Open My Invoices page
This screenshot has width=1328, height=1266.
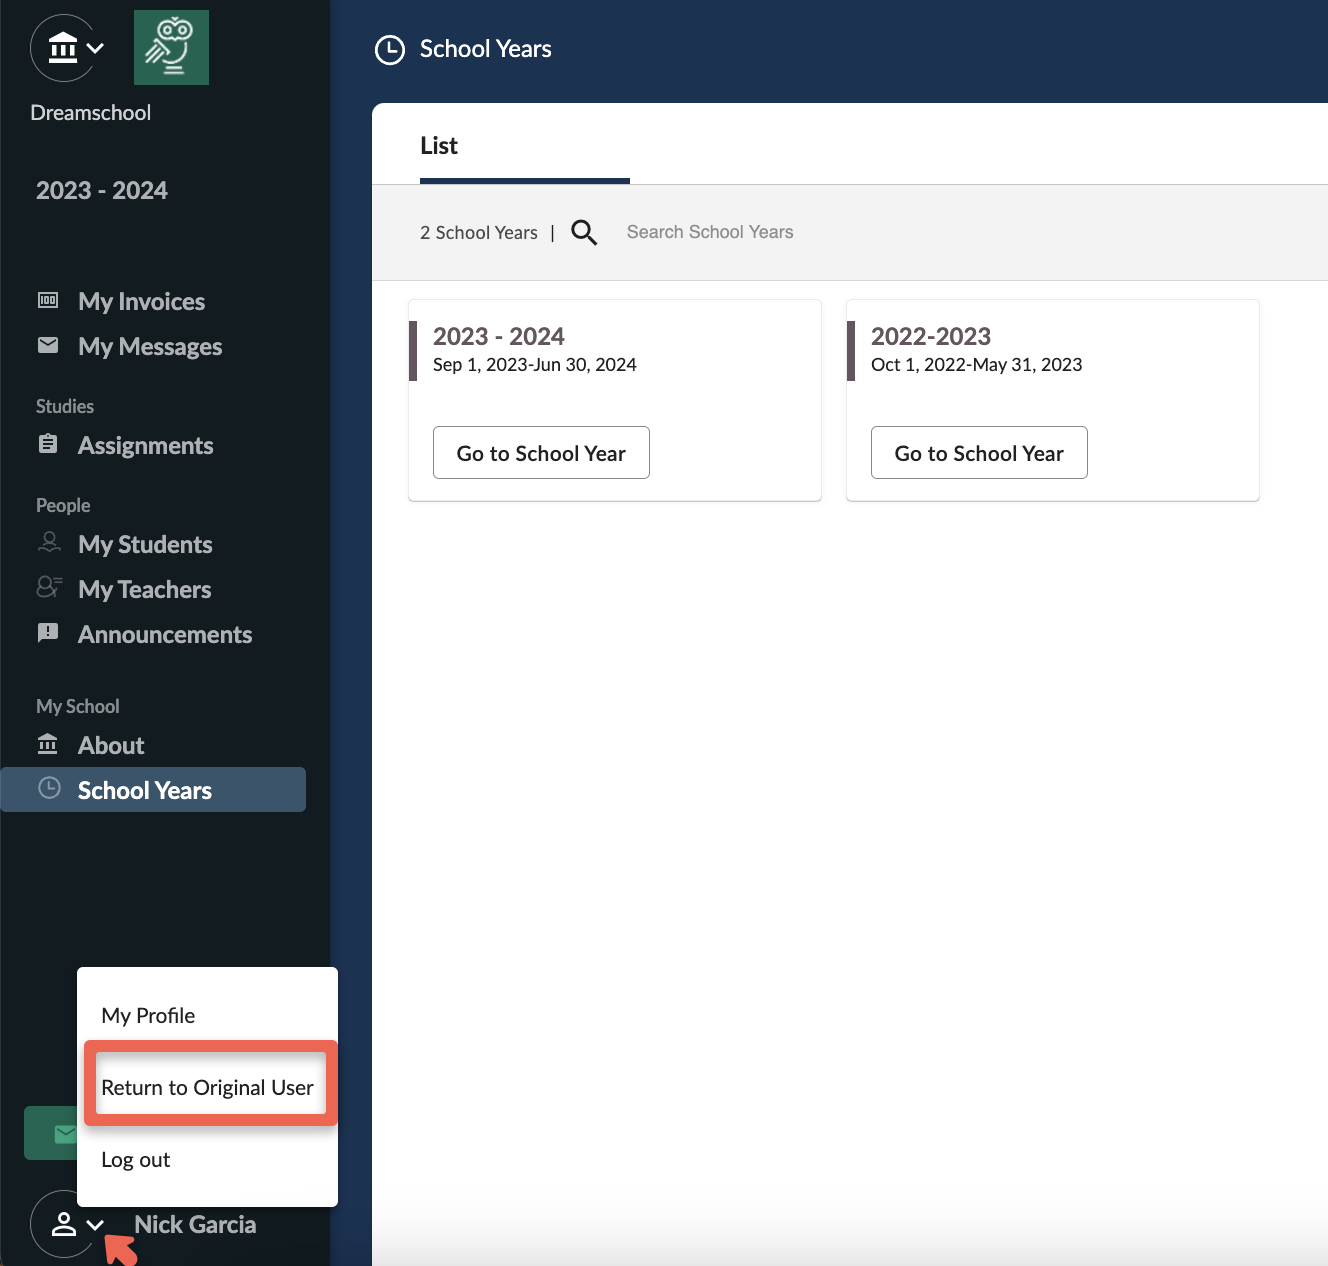(141, 301)
